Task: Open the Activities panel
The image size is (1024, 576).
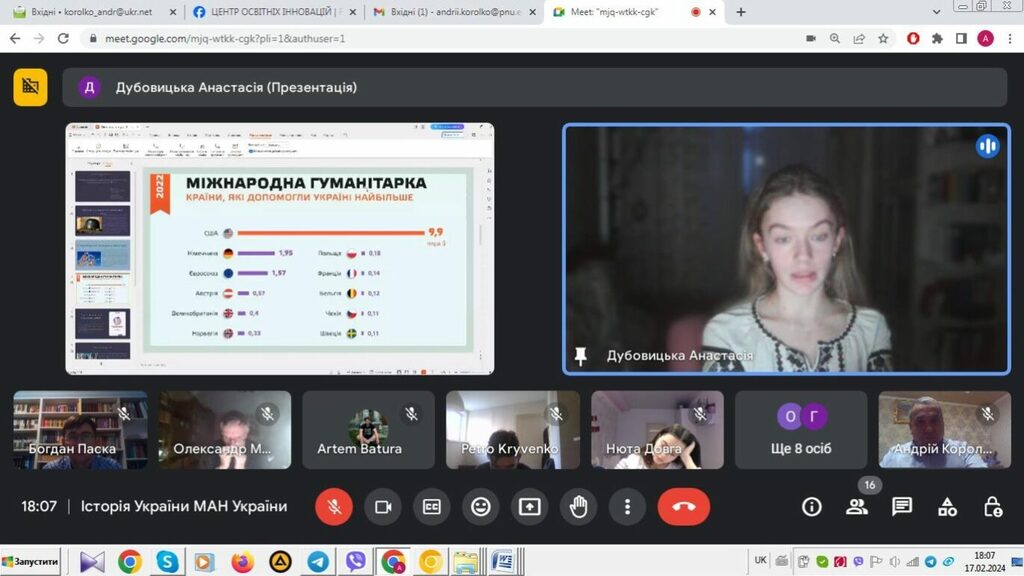Action: pos(947,507)
